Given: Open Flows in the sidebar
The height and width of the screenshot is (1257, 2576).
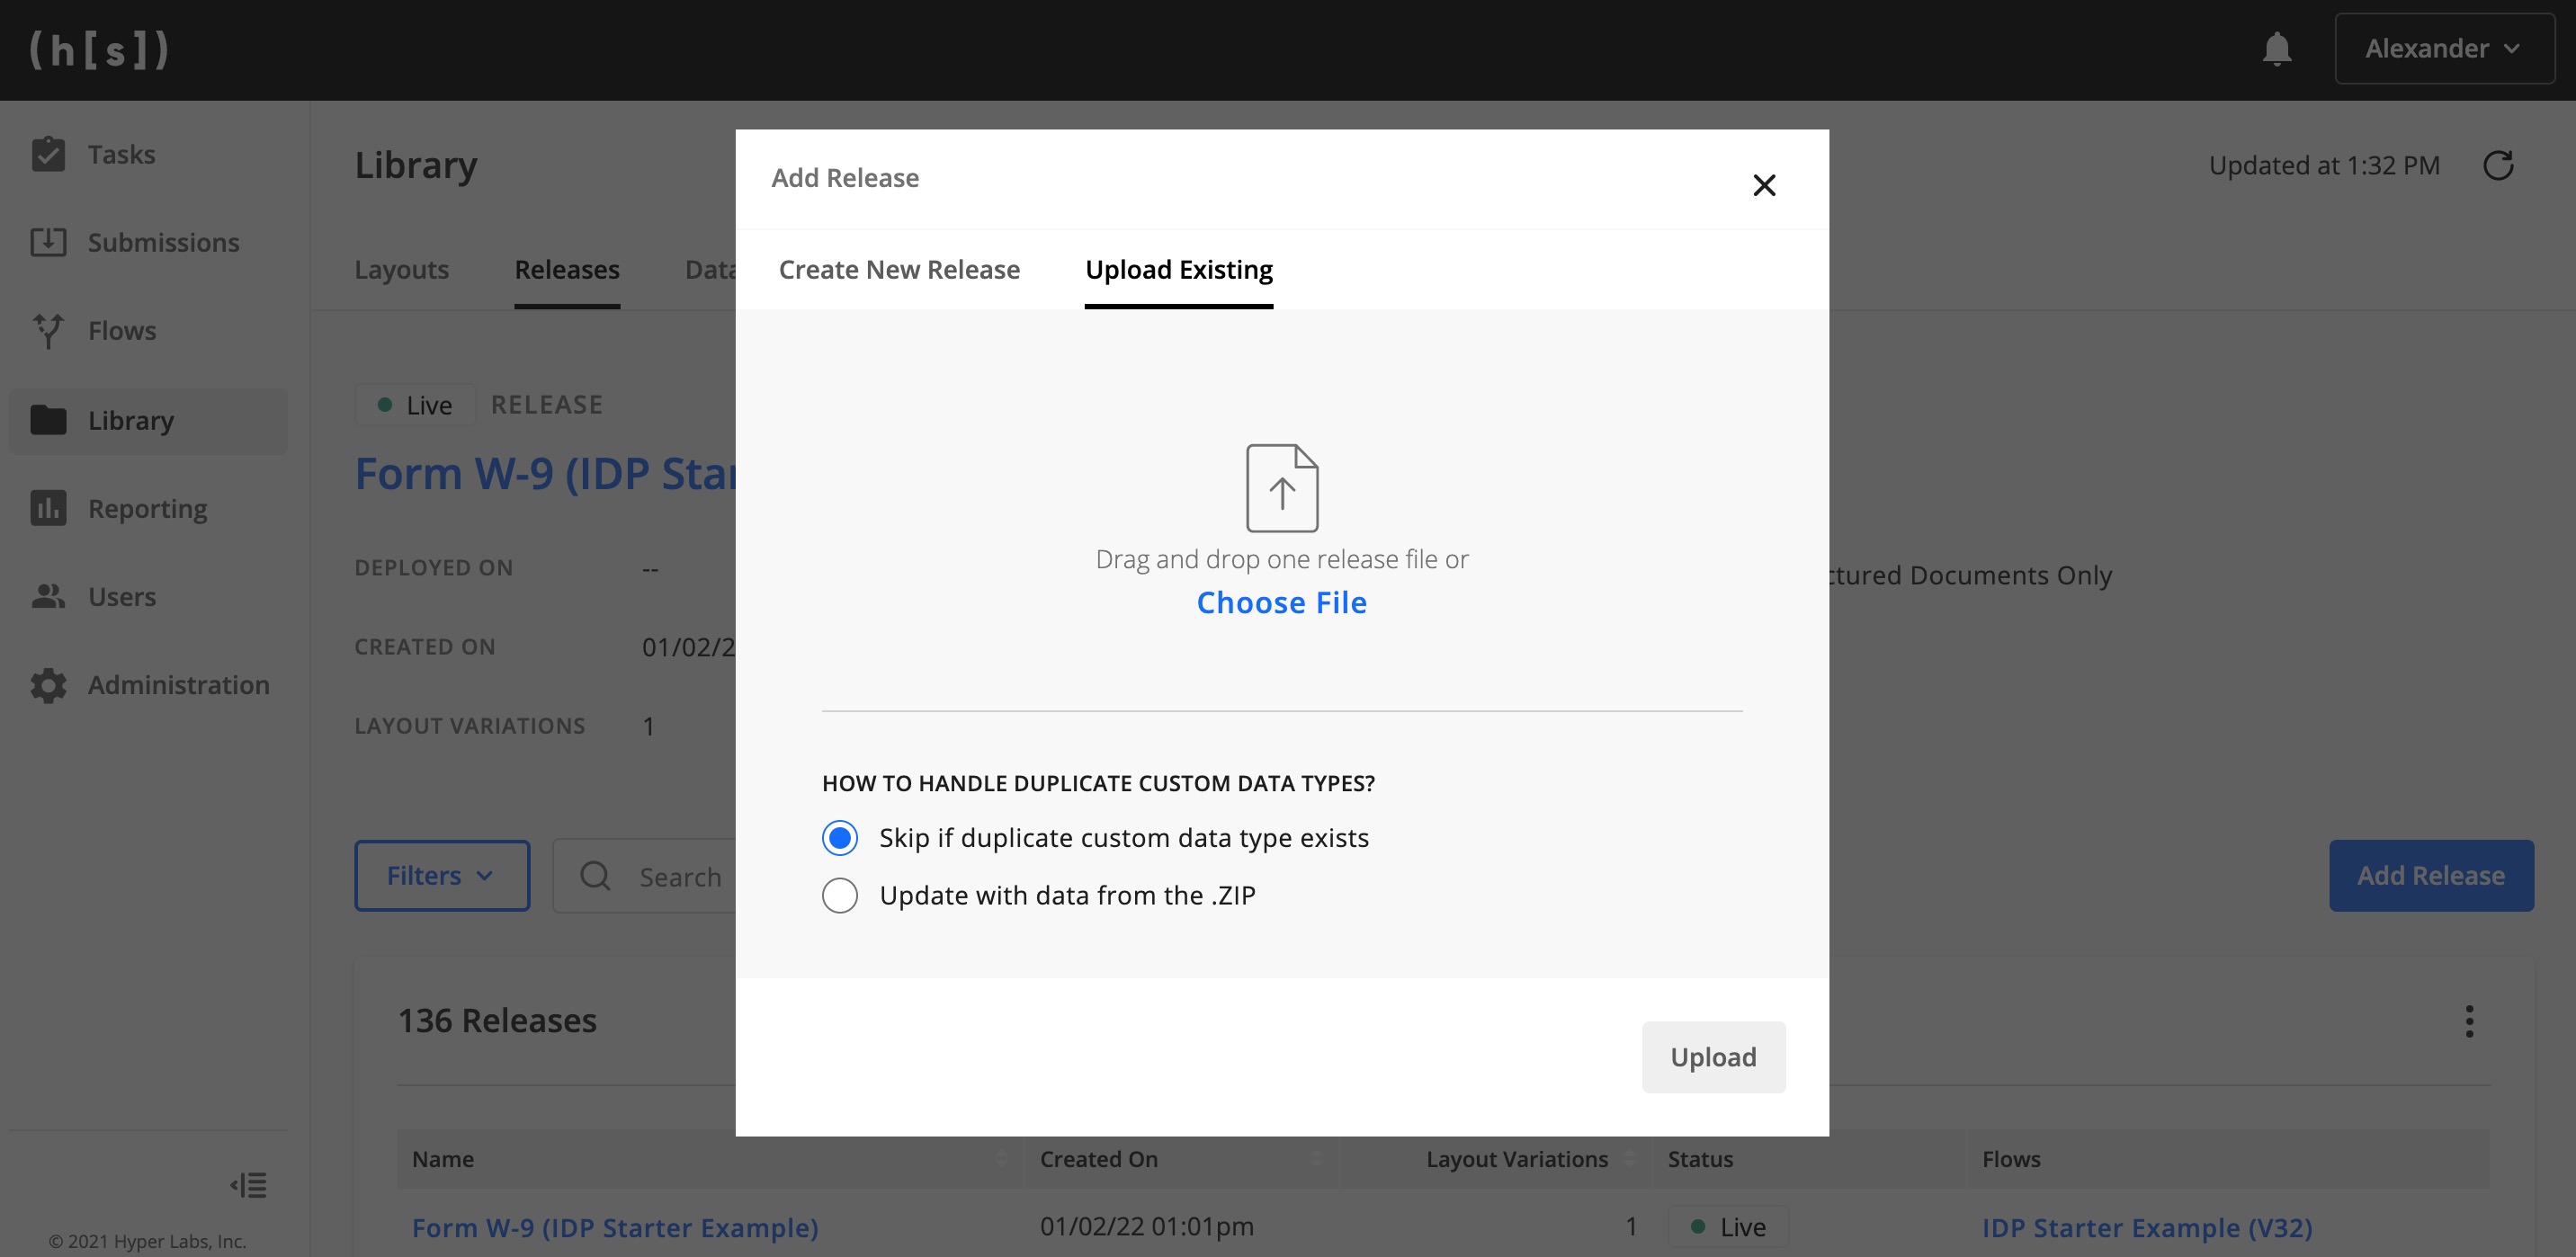Looking at the screenshot, I should 148,330.
